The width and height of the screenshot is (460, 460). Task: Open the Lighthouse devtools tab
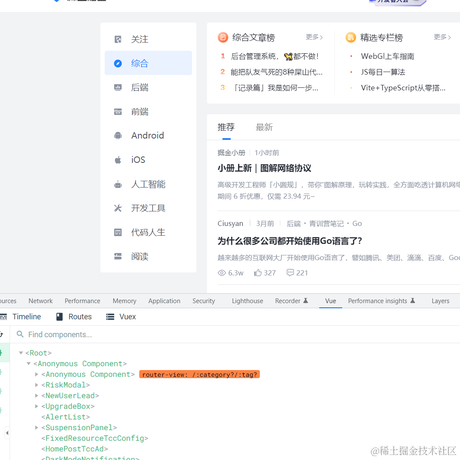pyautogui.click(x=247, y=301)
